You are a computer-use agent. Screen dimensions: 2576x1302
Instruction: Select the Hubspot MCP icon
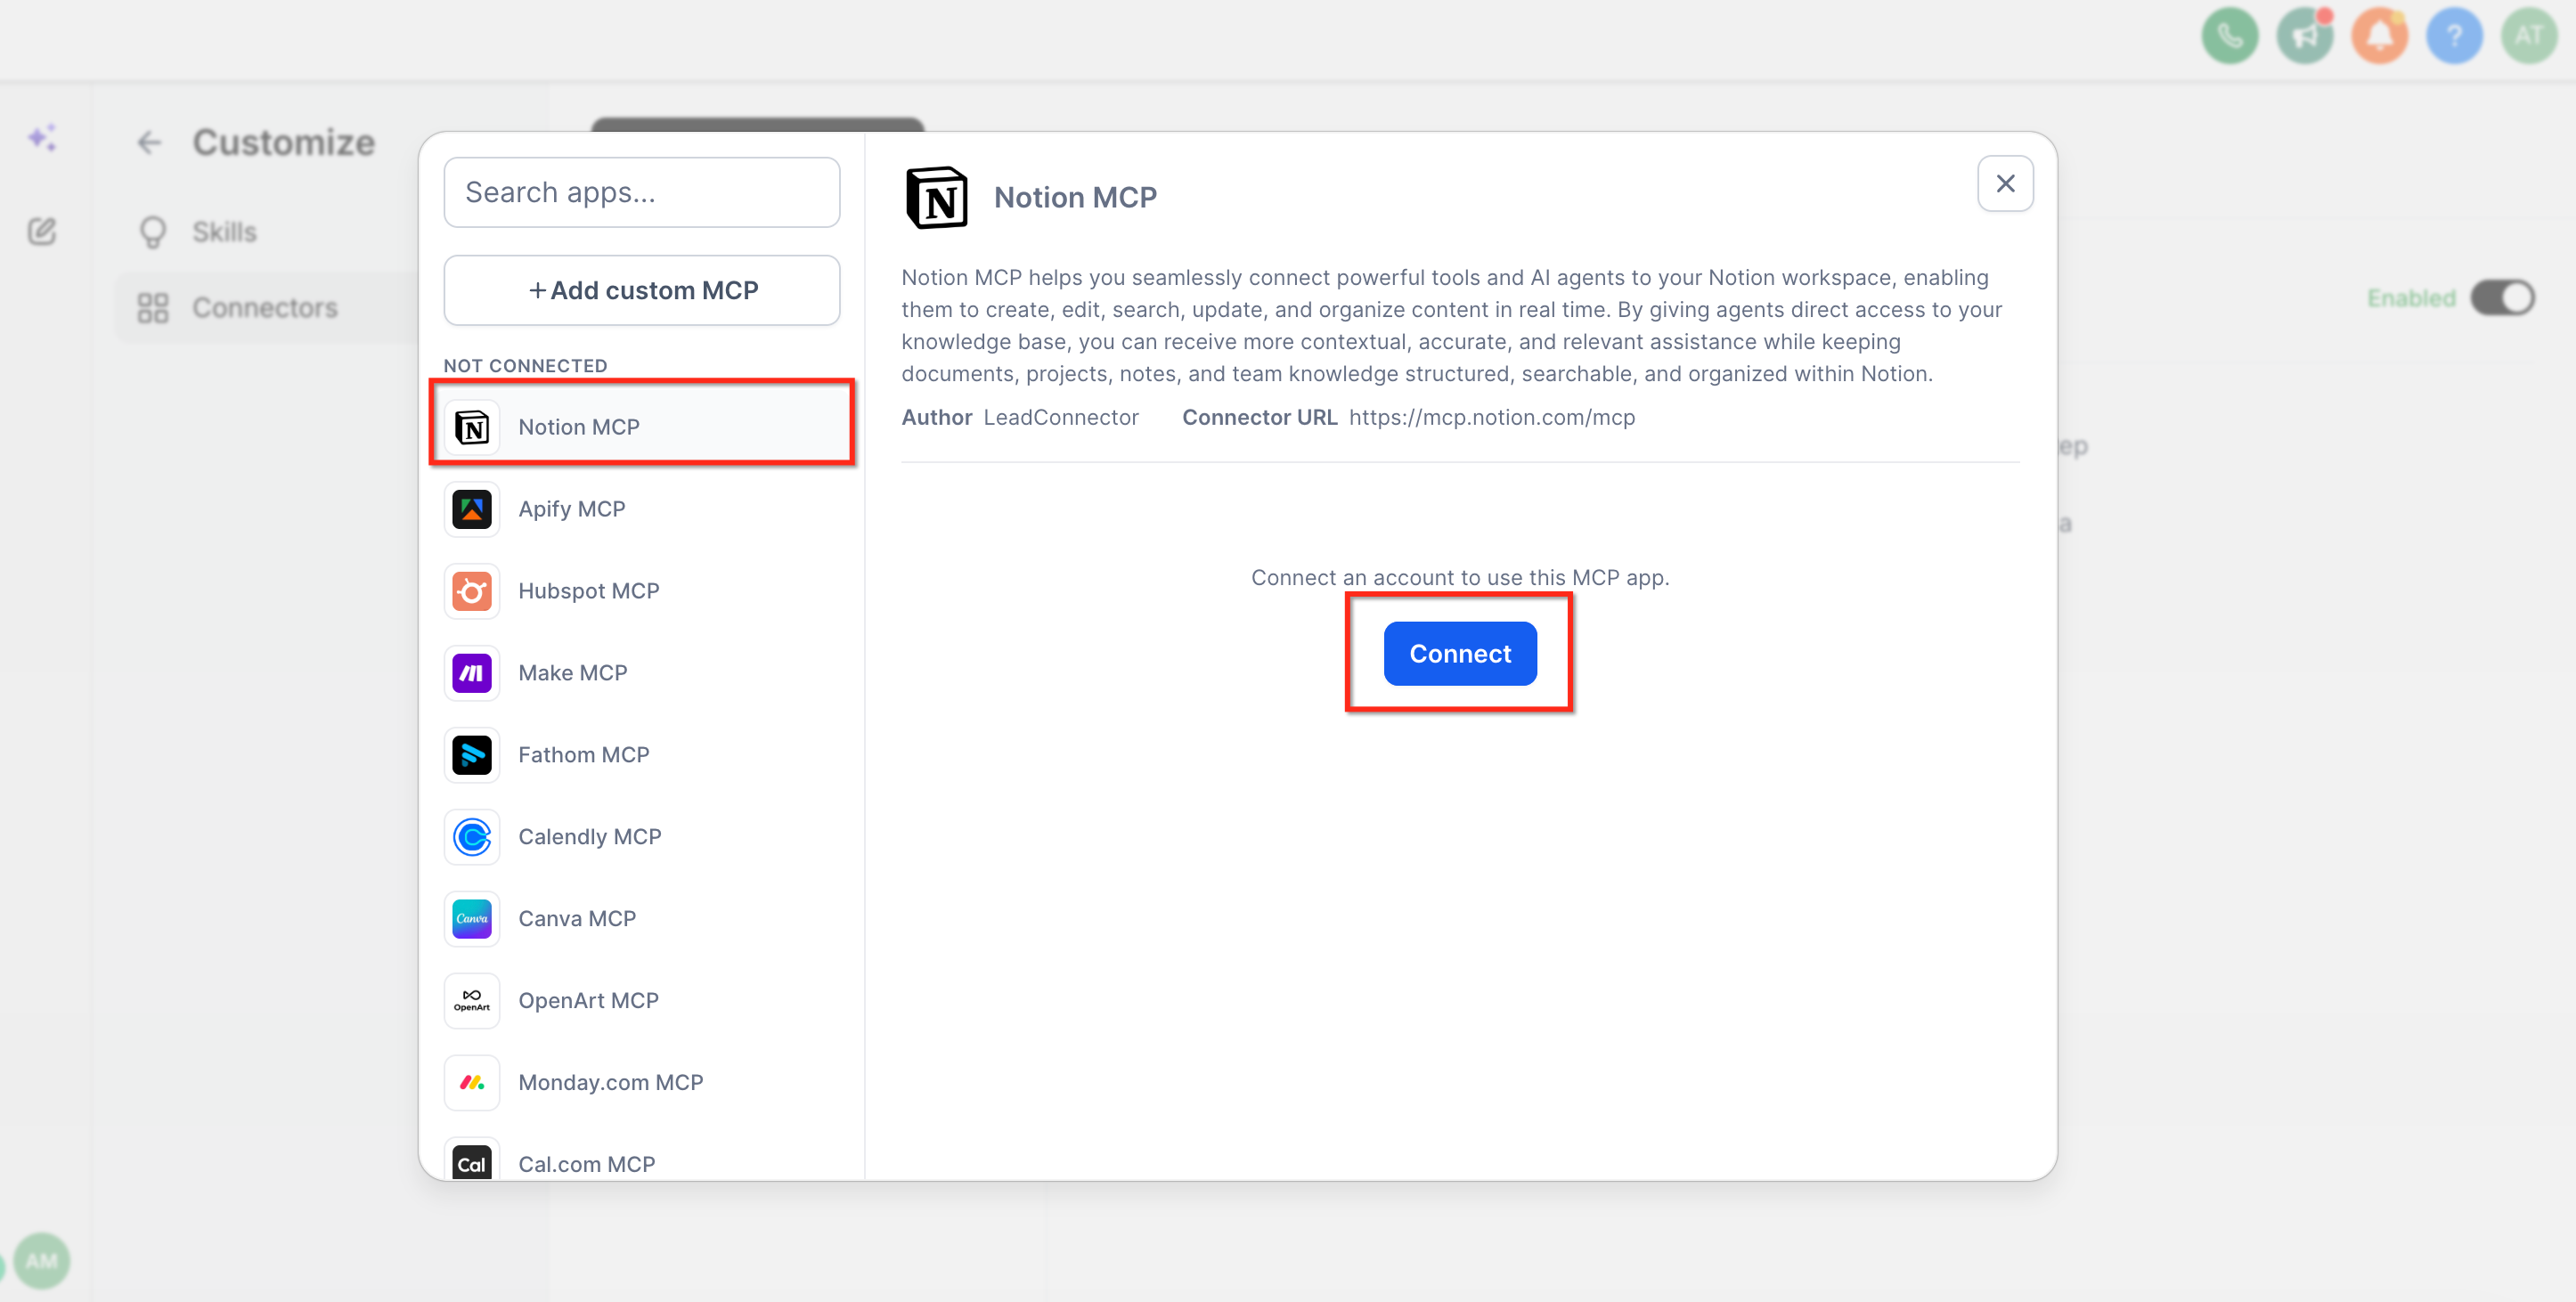[x=472, y=592]
